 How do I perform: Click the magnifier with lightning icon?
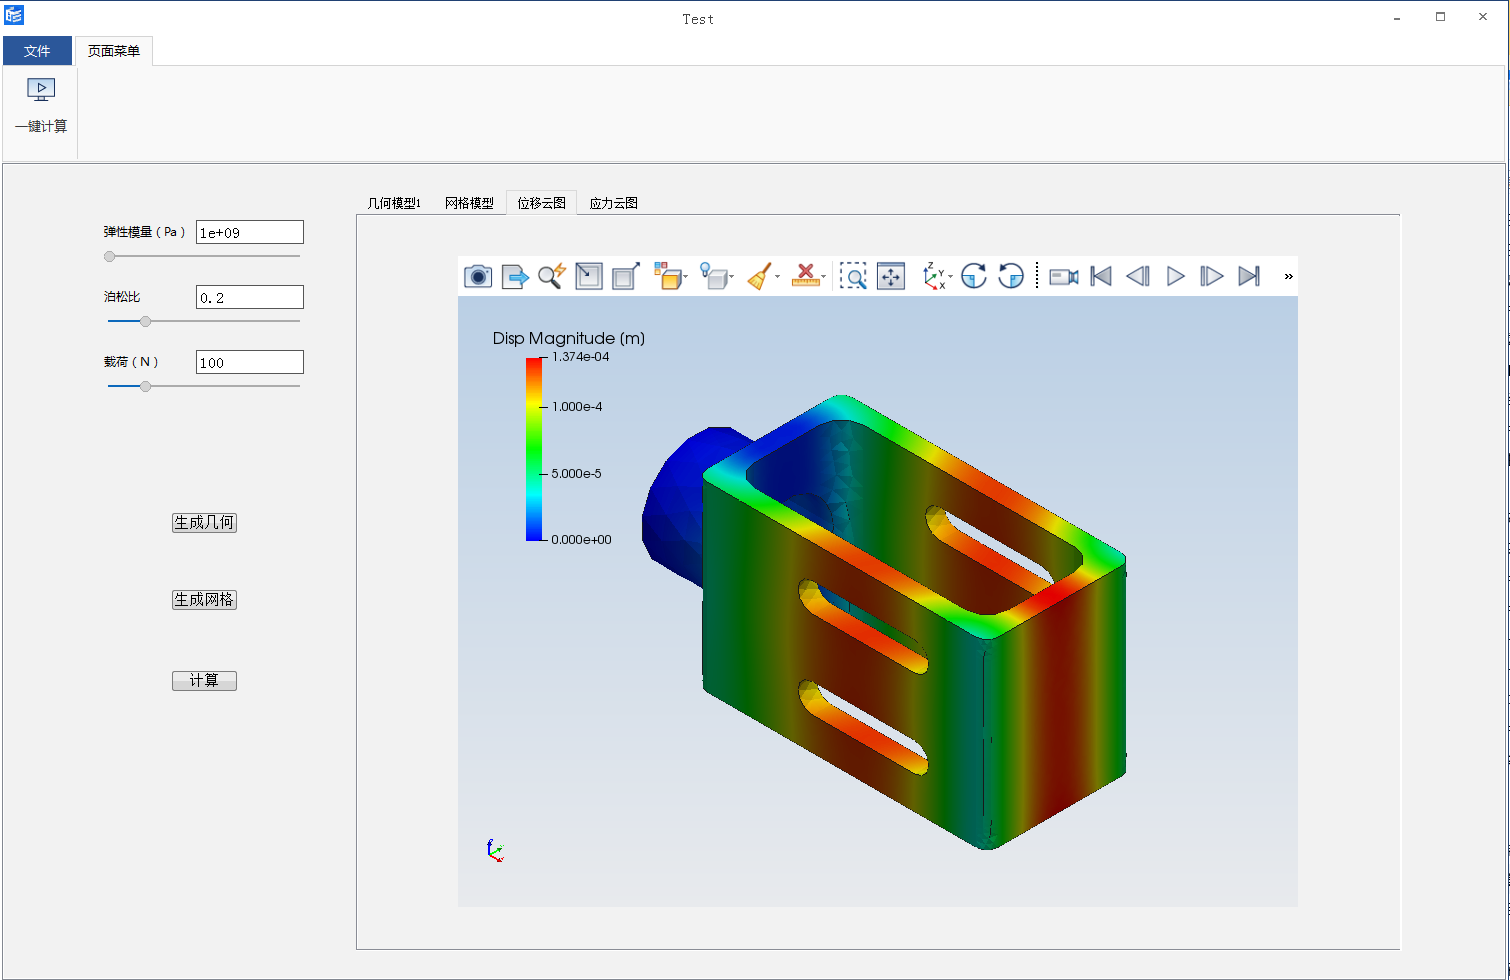[552, 276]
